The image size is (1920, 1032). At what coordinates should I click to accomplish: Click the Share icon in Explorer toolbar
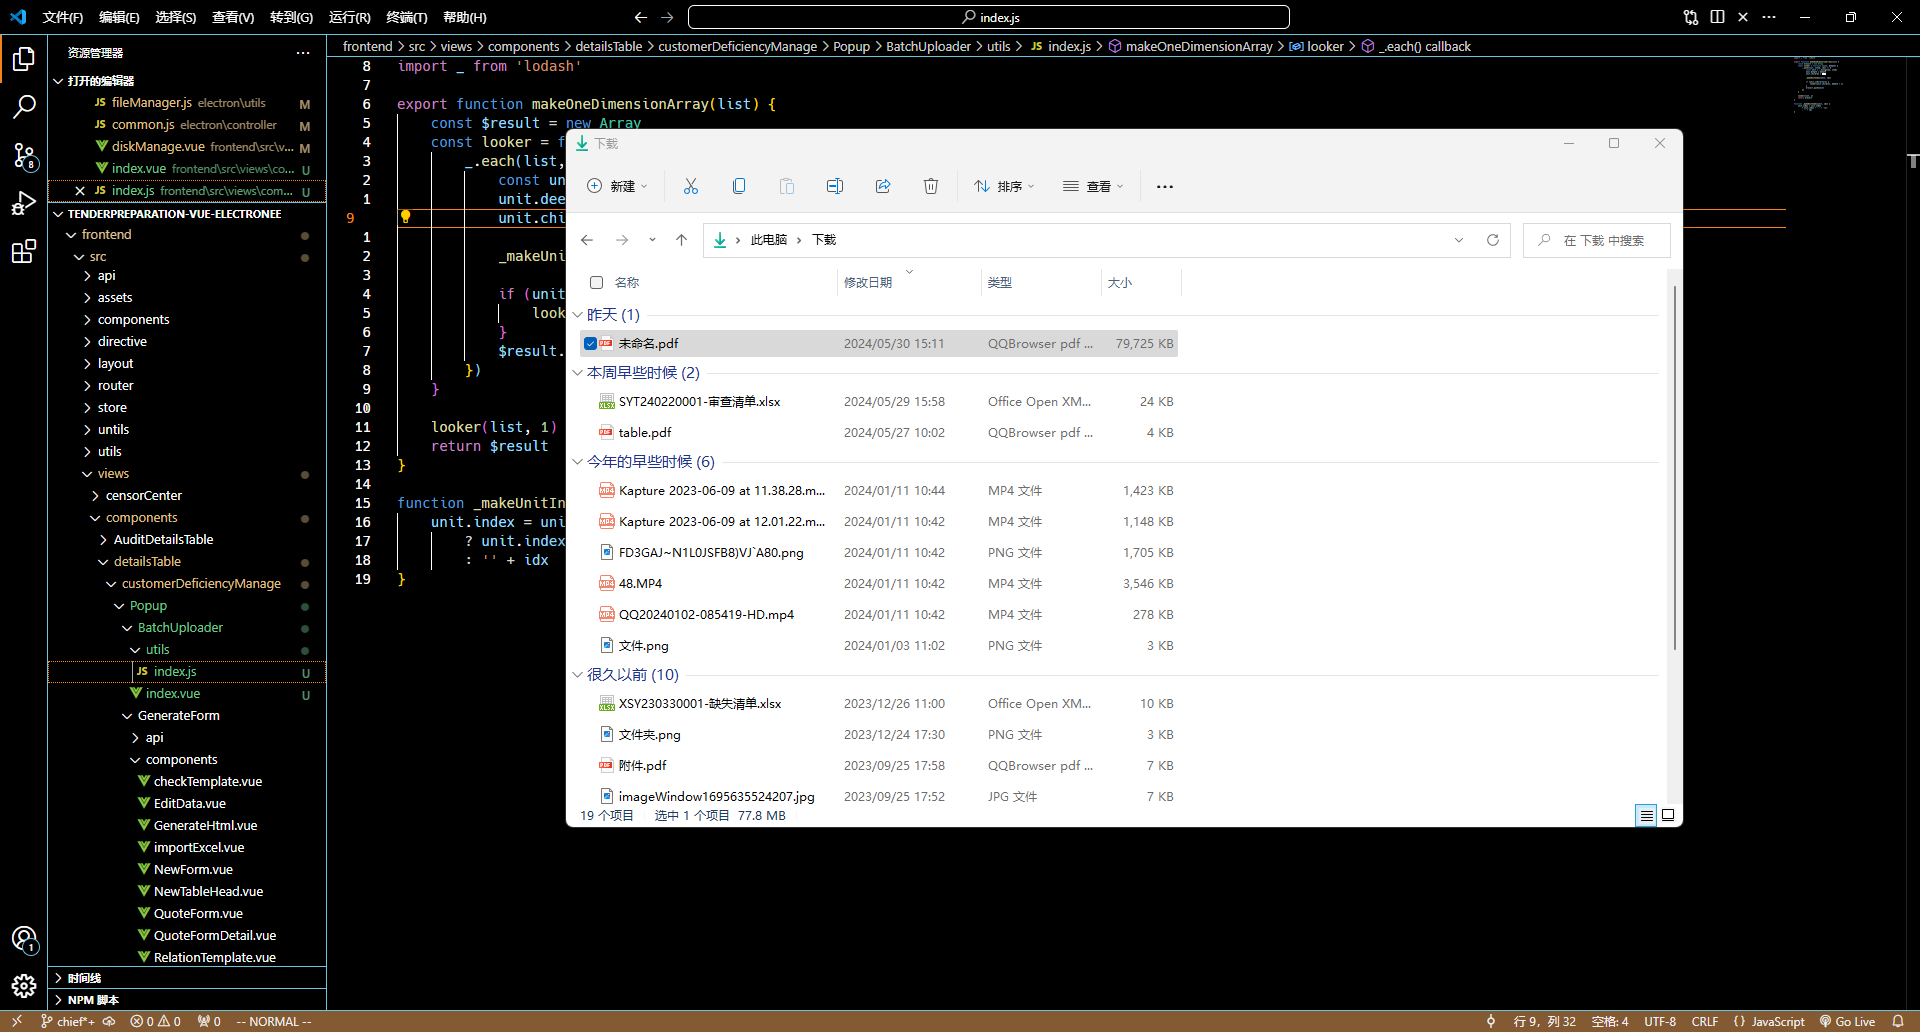pos(883,186)
